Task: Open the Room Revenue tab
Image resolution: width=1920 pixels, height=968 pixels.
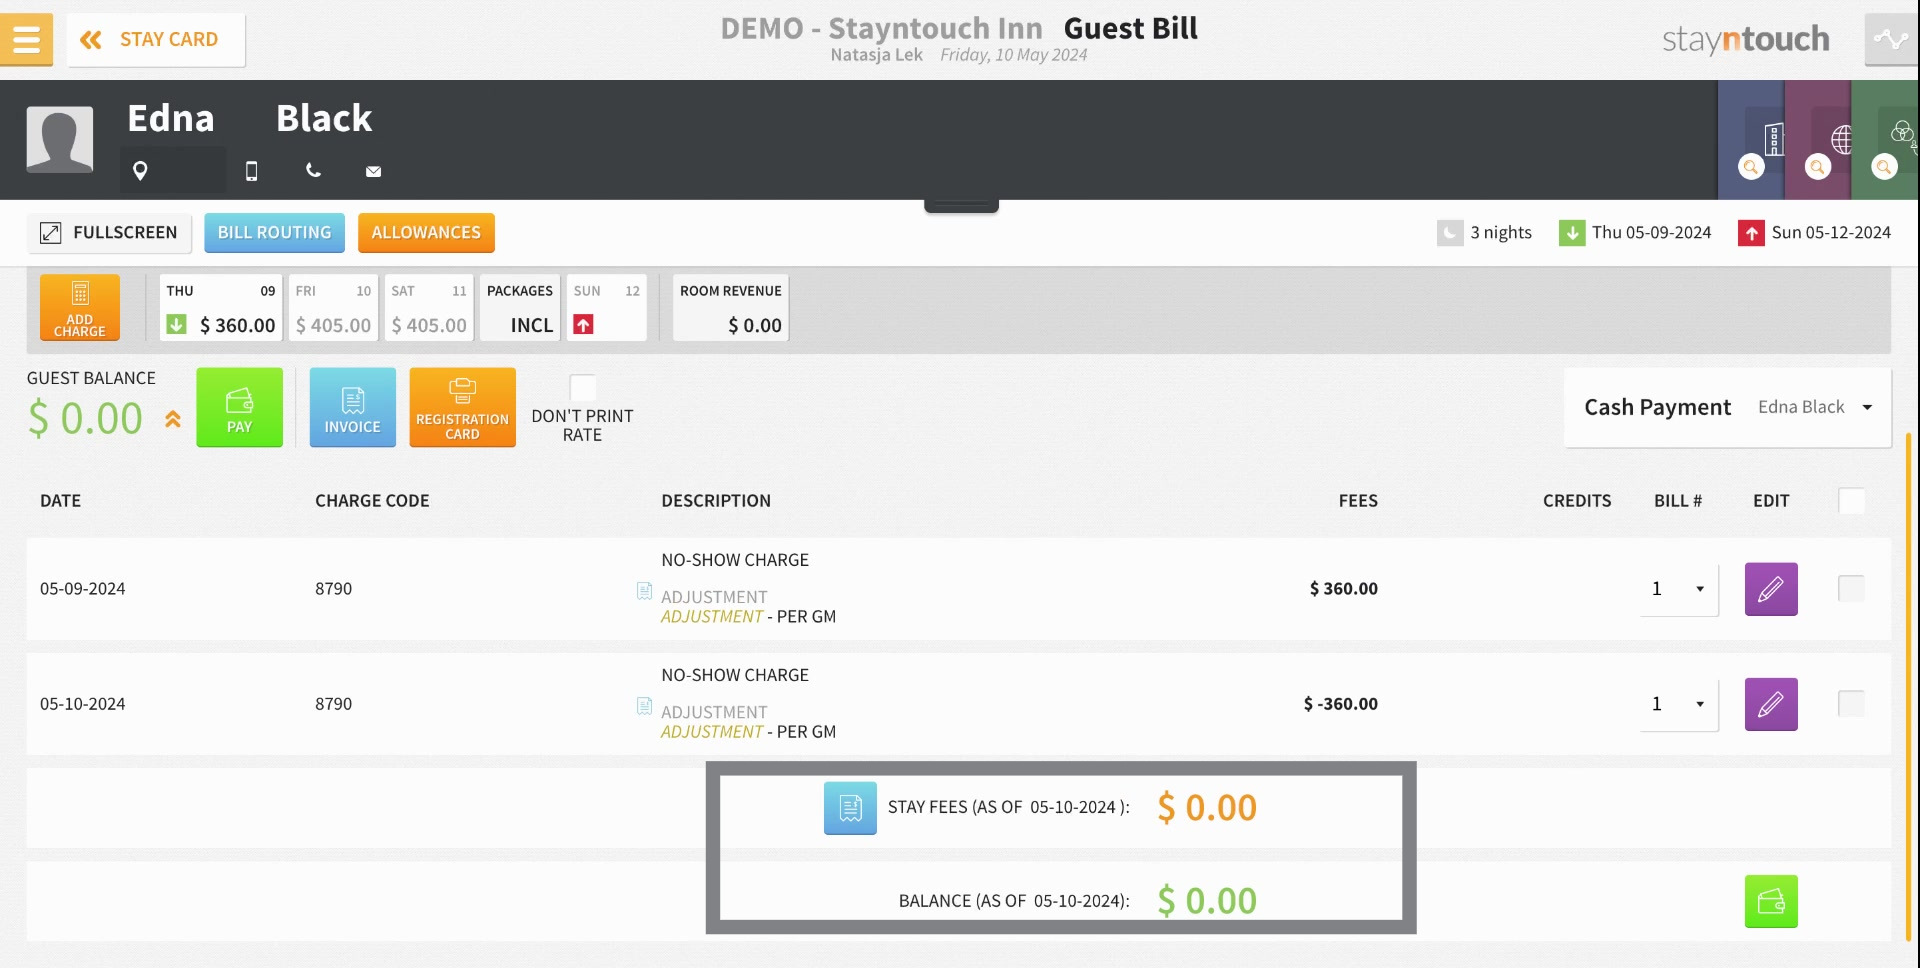Action: click(x=731, y=307)
